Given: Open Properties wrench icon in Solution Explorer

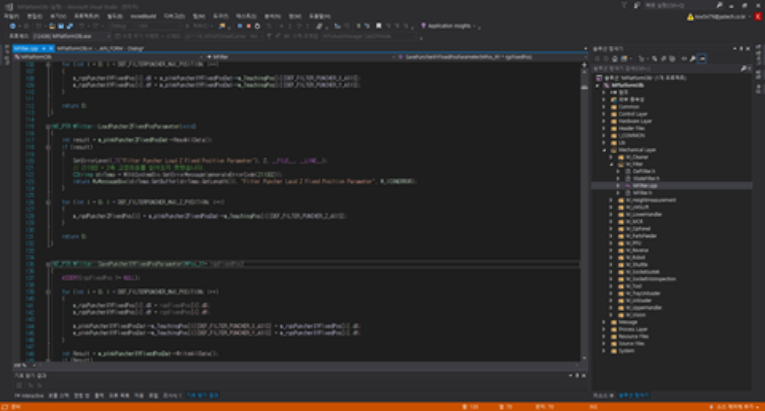Looking at the screenshot, I should [693, 58].
